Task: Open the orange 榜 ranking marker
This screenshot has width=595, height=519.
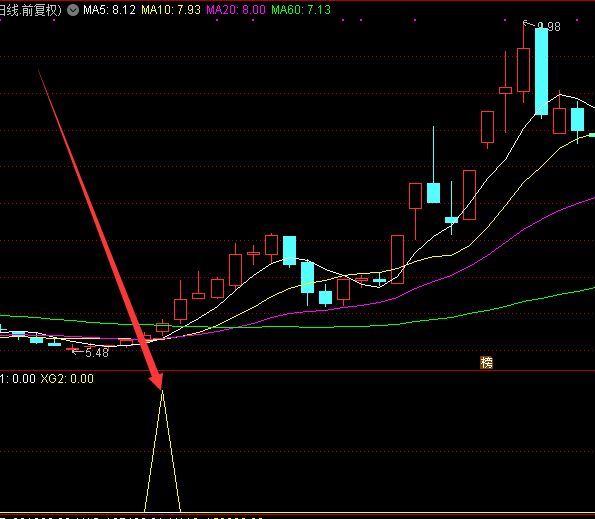Action: click(486, 363)
